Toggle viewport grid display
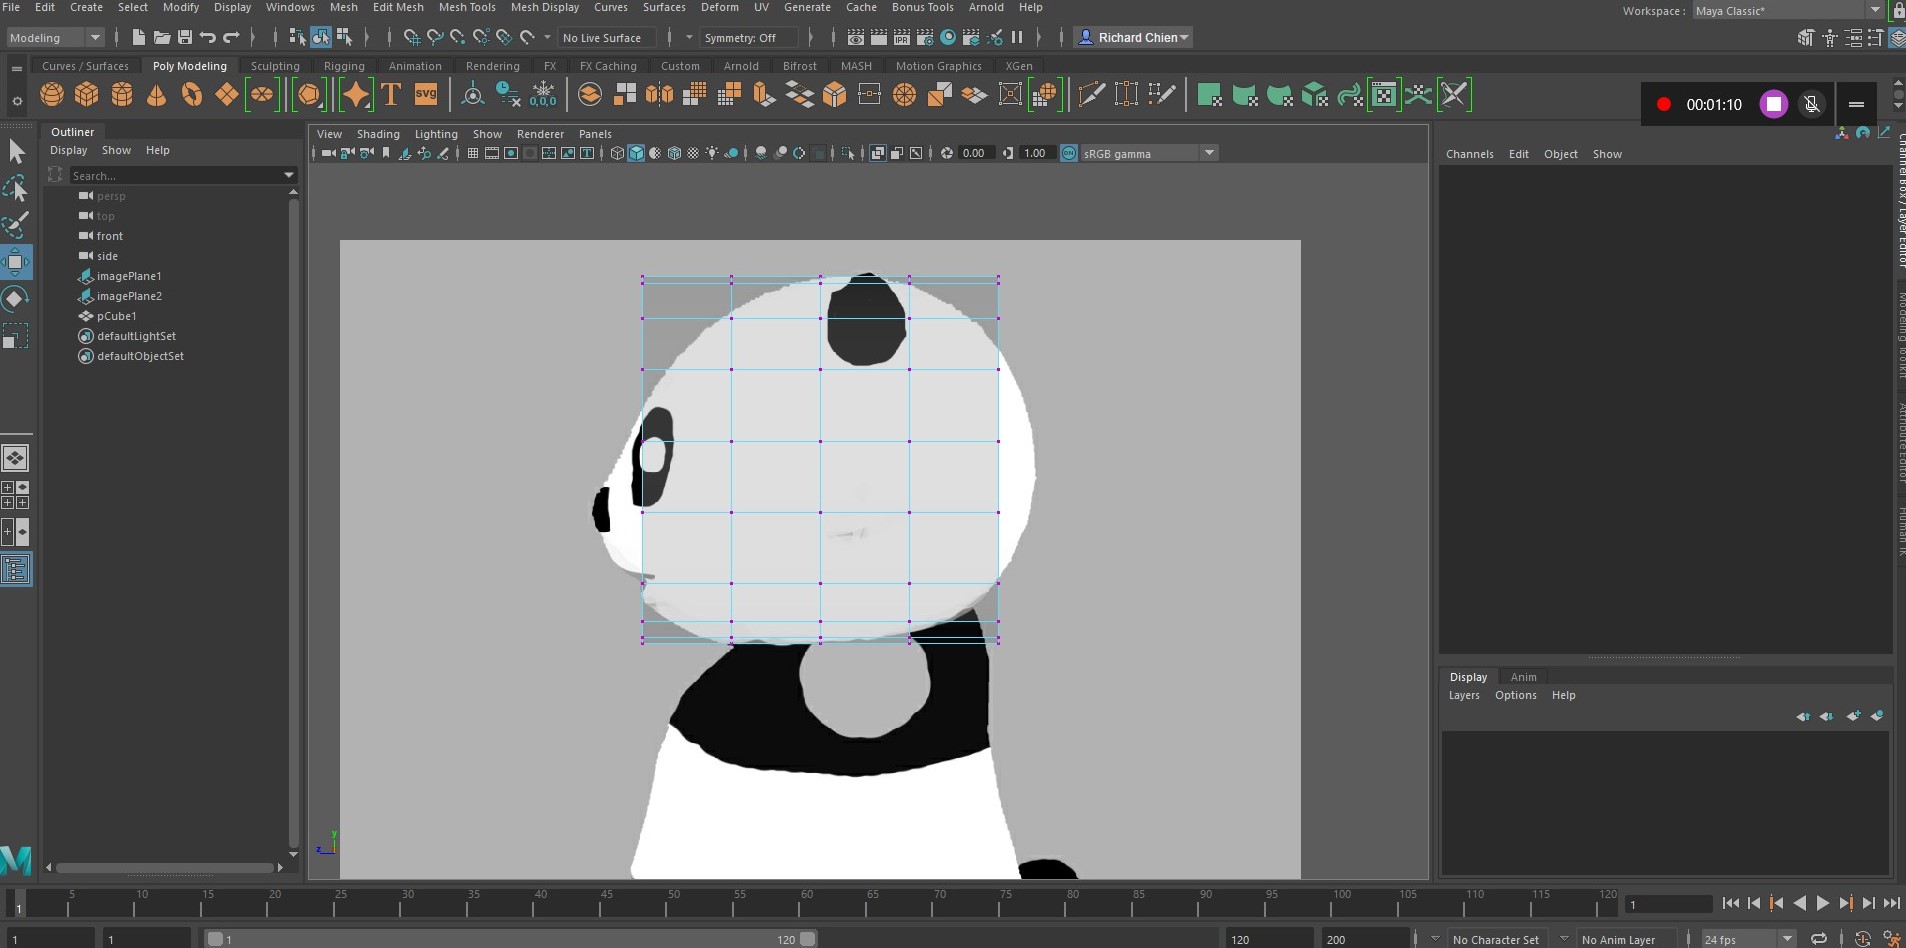This screenshot has height=948, width=1906. (473, 153)
